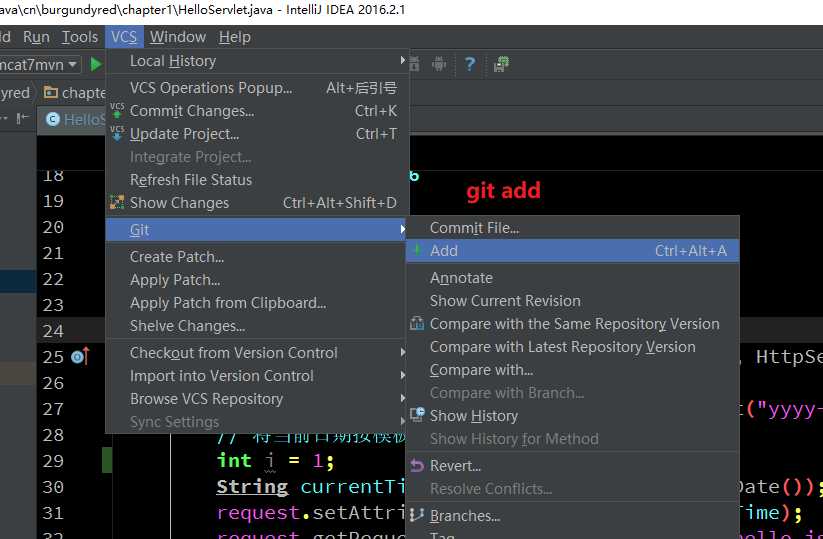823x539 pixels.
Task: Choose Checkout from Version Control
Action: 257,353
